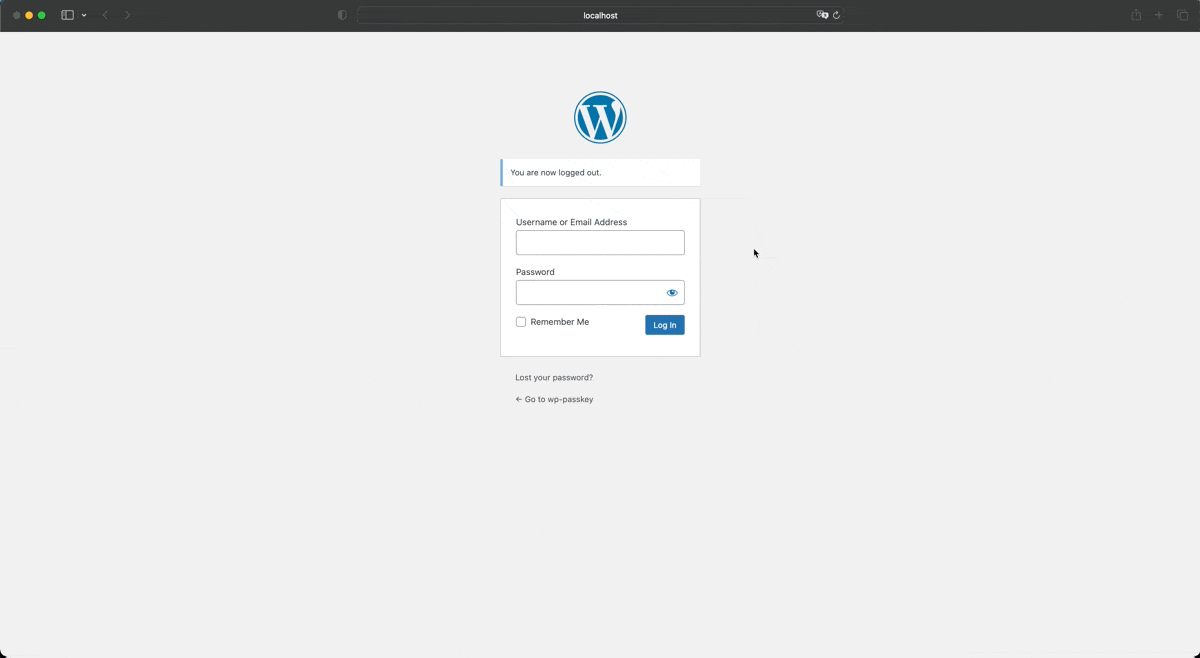Click the Log In button

coord(665,325)
